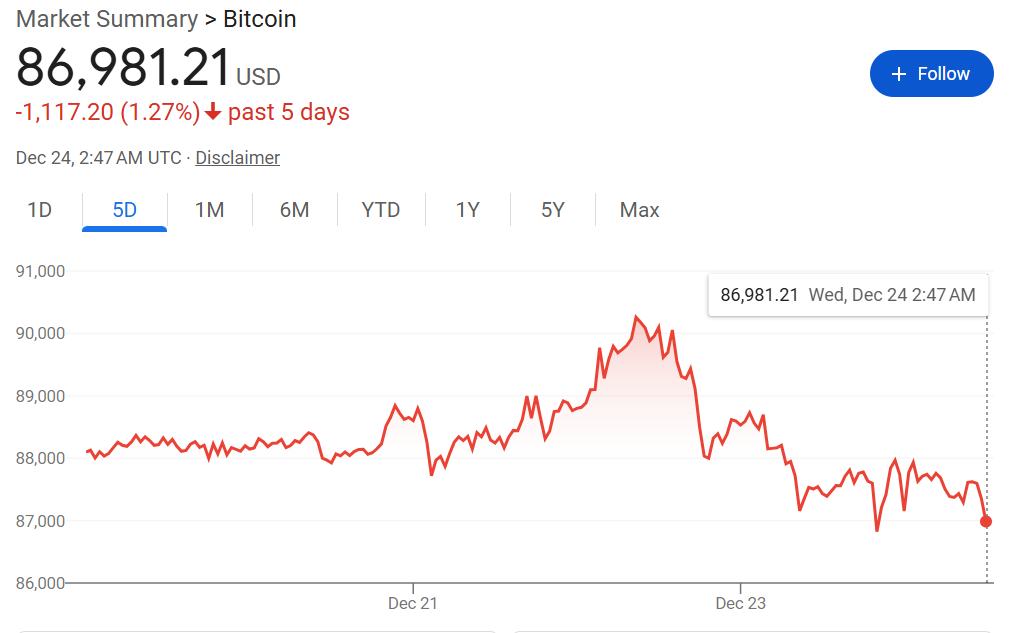Click the Follow button
Image resolution: width=1014 pixels, height=633 pixels.
click(931, 74)
